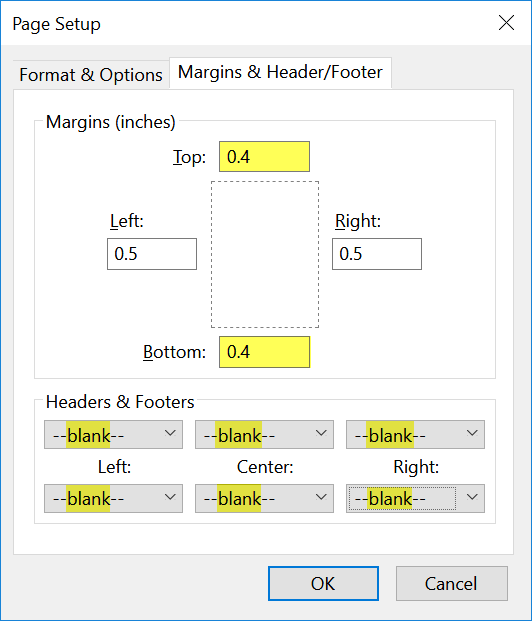Click the arrow of the right footer combo box
The image size is (532, 621).
[x=472, y=497]
